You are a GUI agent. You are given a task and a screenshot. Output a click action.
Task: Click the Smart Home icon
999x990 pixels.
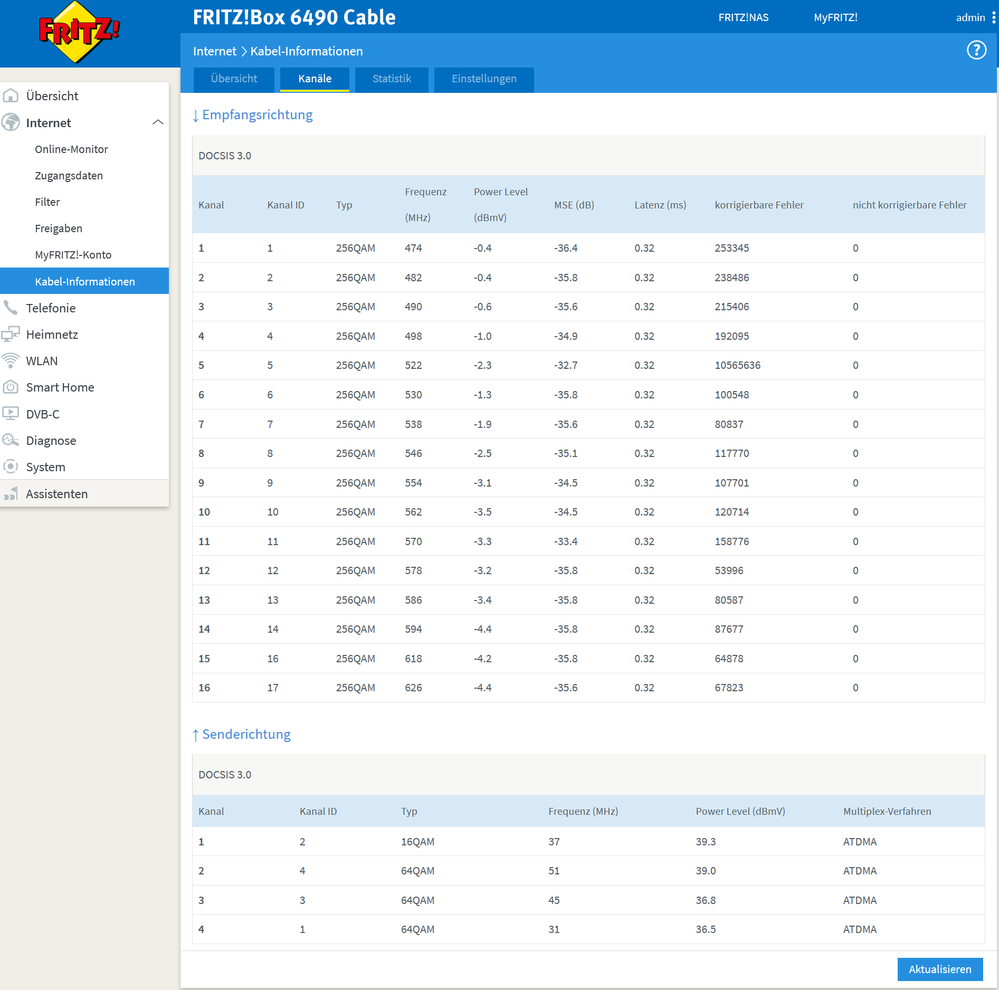pos(11,387)
